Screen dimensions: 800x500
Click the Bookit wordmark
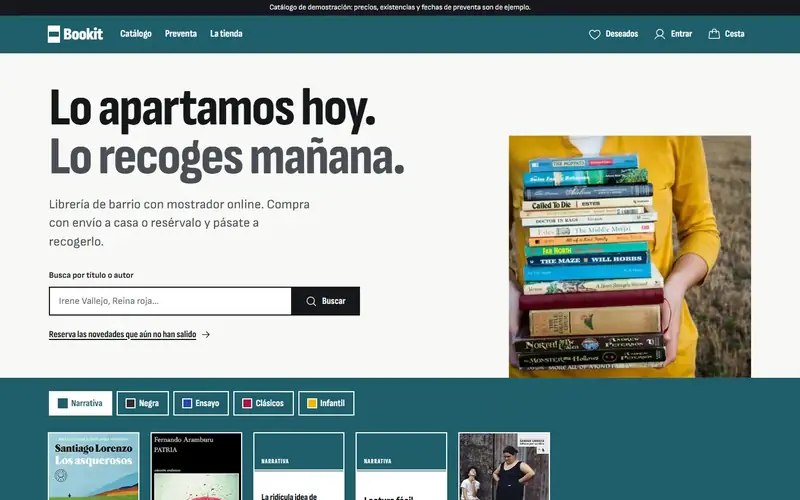tap(83, 34)
